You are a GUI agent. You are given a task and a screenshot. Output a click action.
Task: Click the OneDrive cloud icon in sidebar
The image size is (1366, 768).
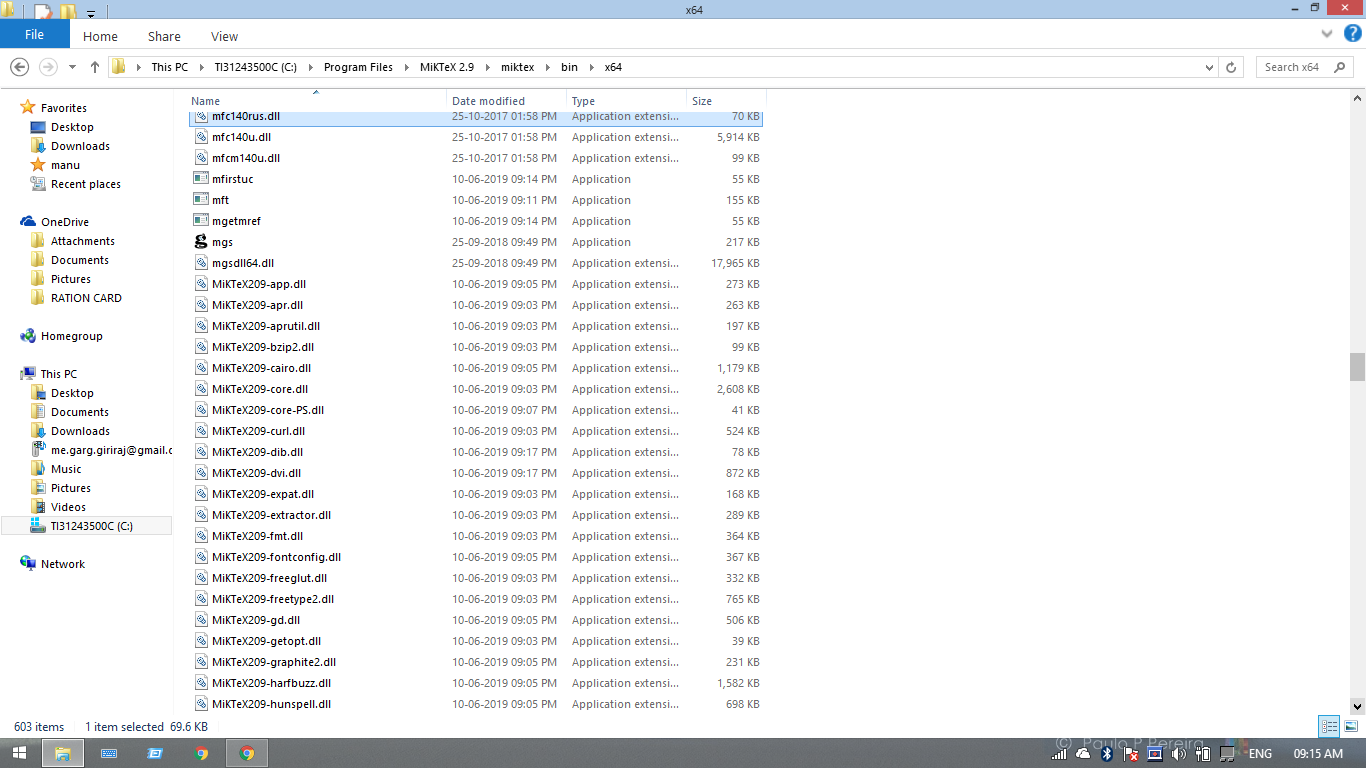[x=28, y=222]
